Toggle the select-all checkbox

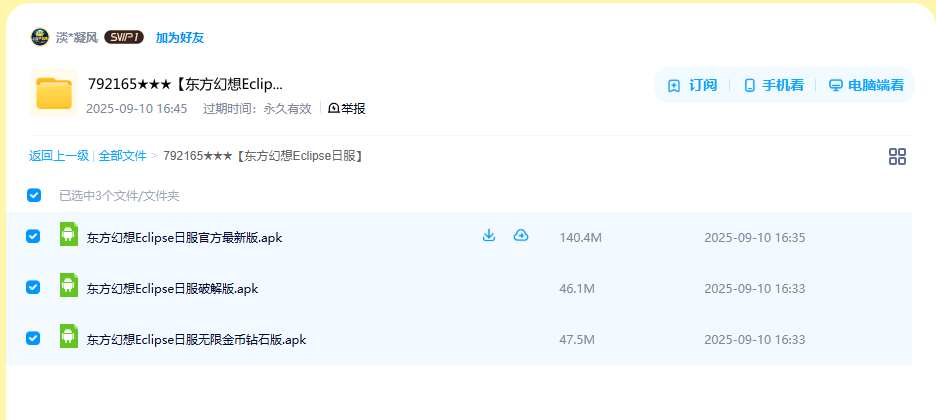(34, 195)
